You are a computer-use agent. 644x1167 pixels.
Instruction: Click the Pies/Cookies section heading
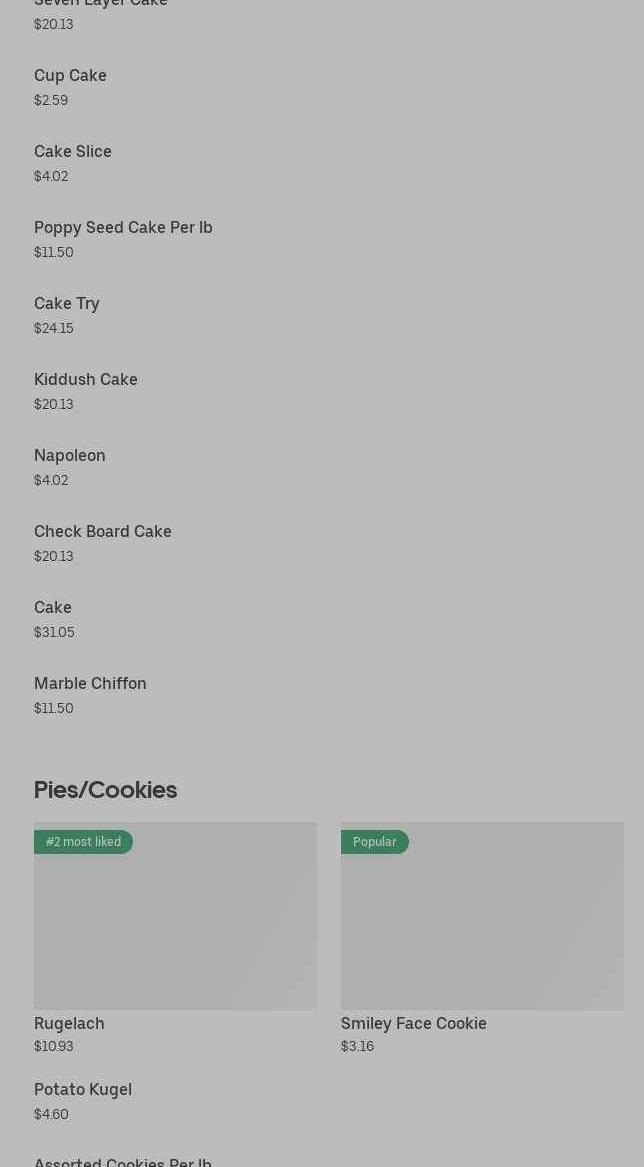pos(105,790)
